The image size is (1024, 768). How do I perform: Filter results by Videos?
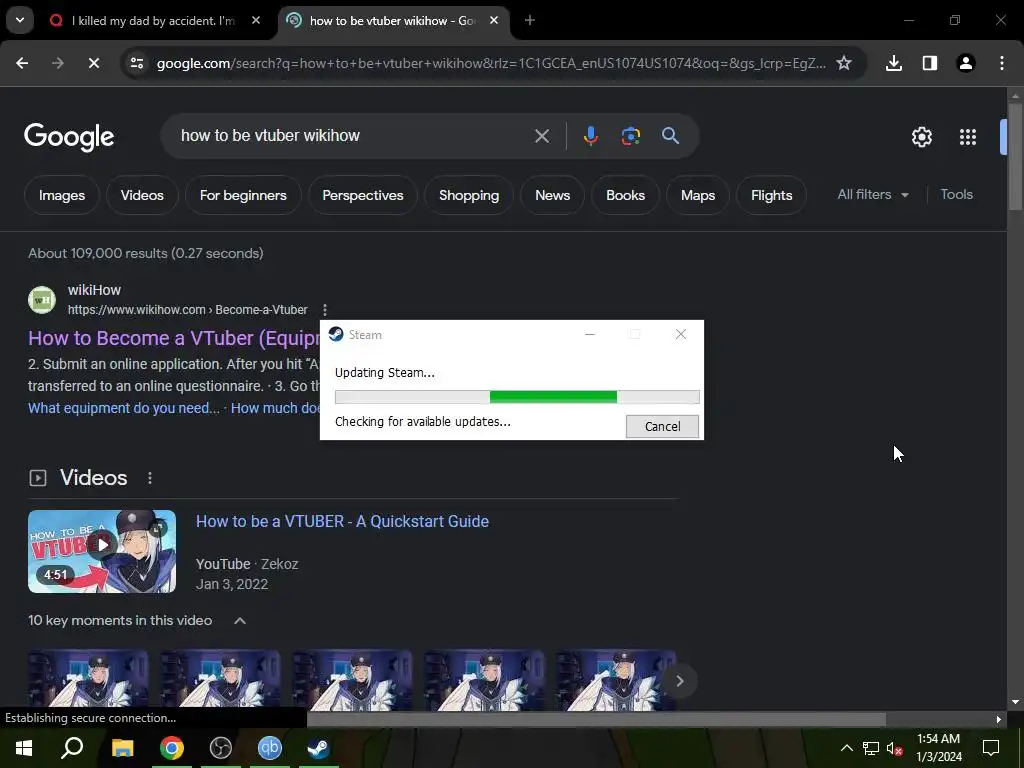[142, 195]
